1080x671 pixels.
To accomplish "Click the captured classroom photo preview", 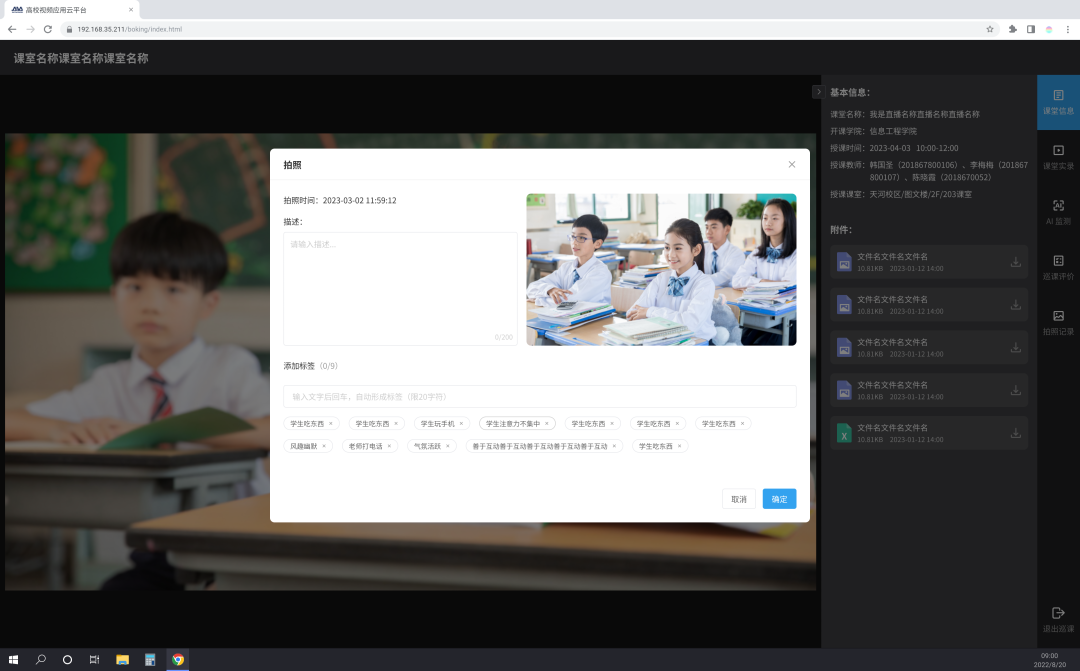I will pos(661,269).
